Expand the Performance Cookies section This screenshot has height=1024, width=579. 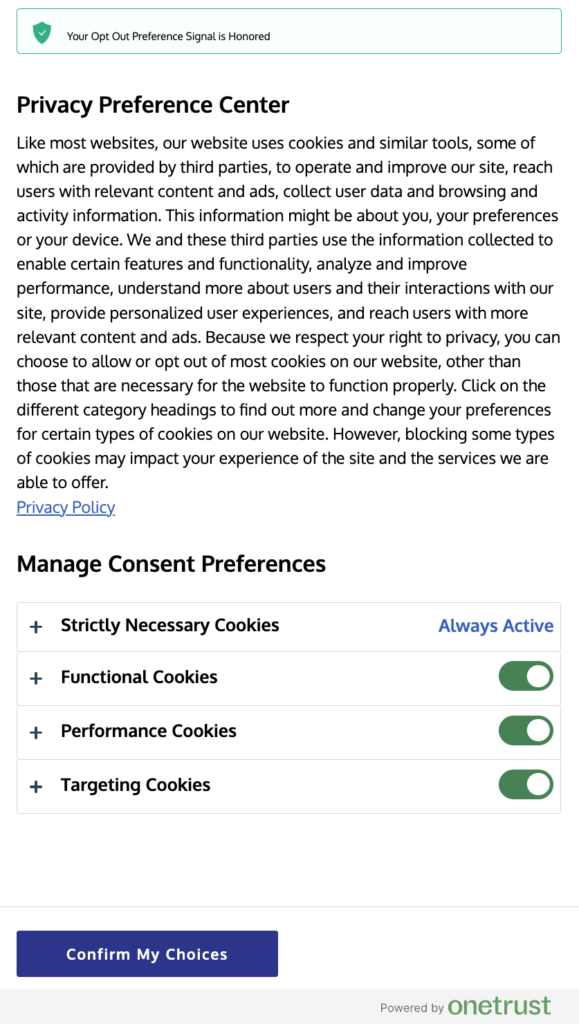[36, 731]
